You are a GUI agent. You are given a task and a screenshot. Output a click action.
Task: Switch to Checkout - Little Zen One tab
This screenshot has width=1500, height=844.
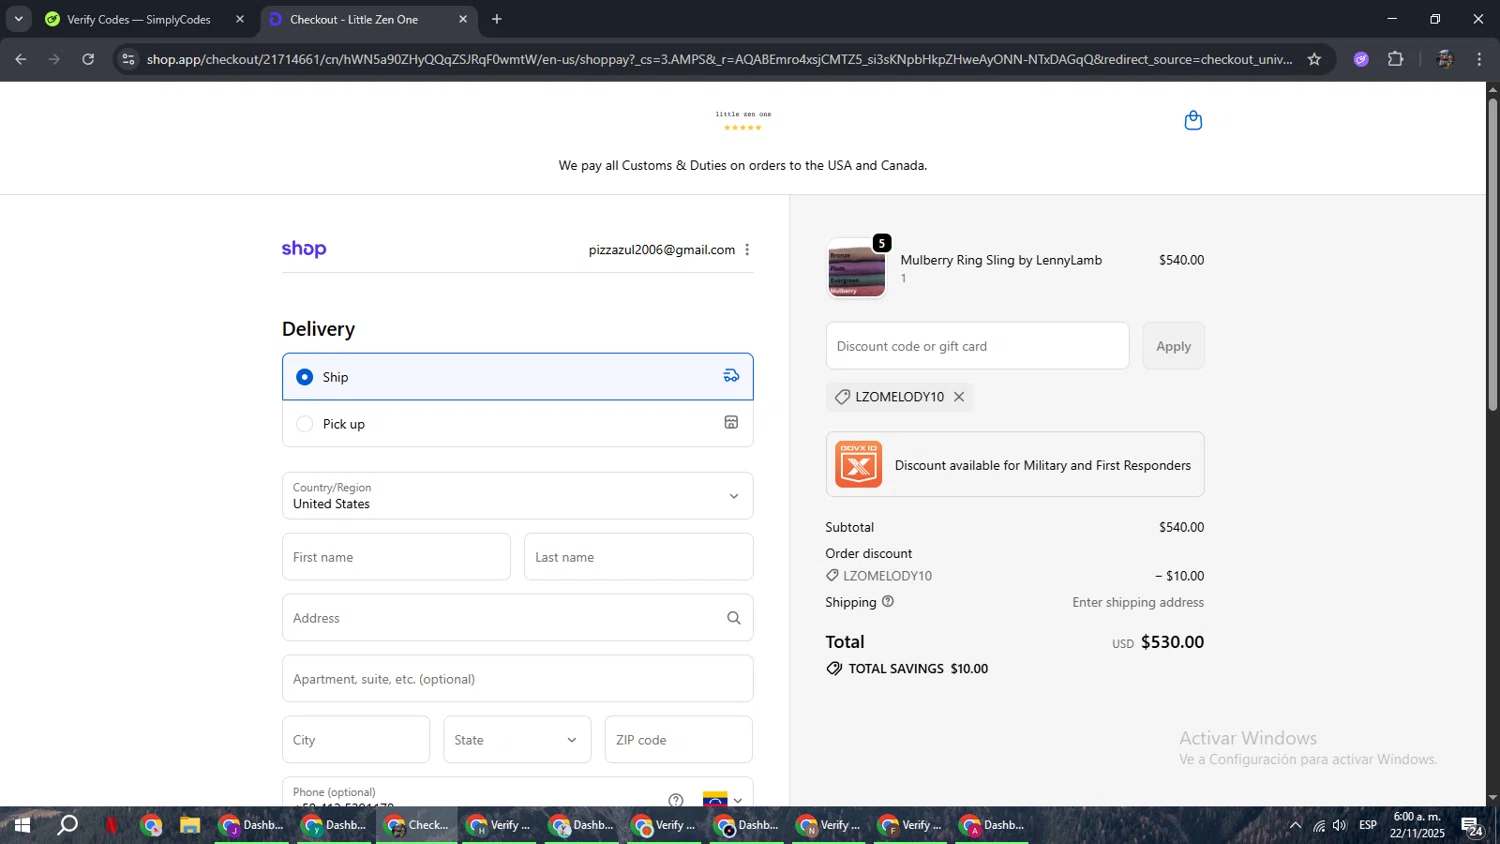coord(368,19)
